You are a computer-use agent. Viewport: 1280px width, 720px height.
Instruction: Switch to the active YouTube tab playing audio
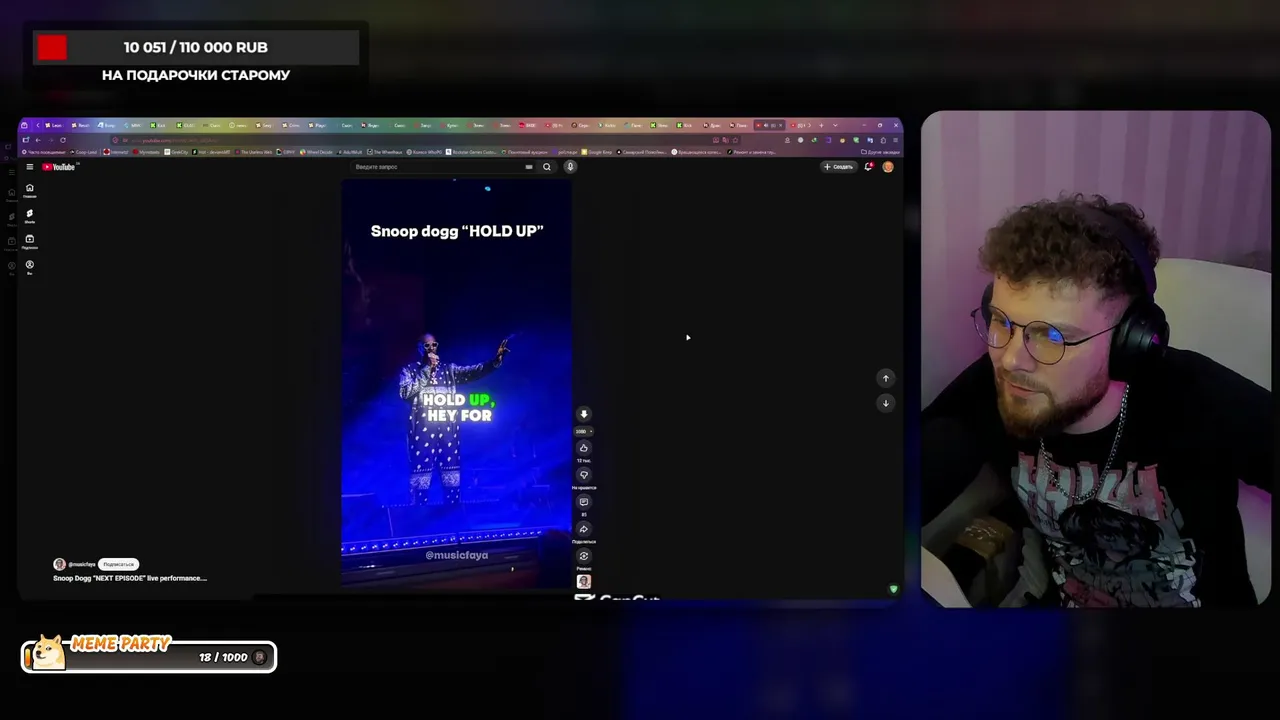769,125
